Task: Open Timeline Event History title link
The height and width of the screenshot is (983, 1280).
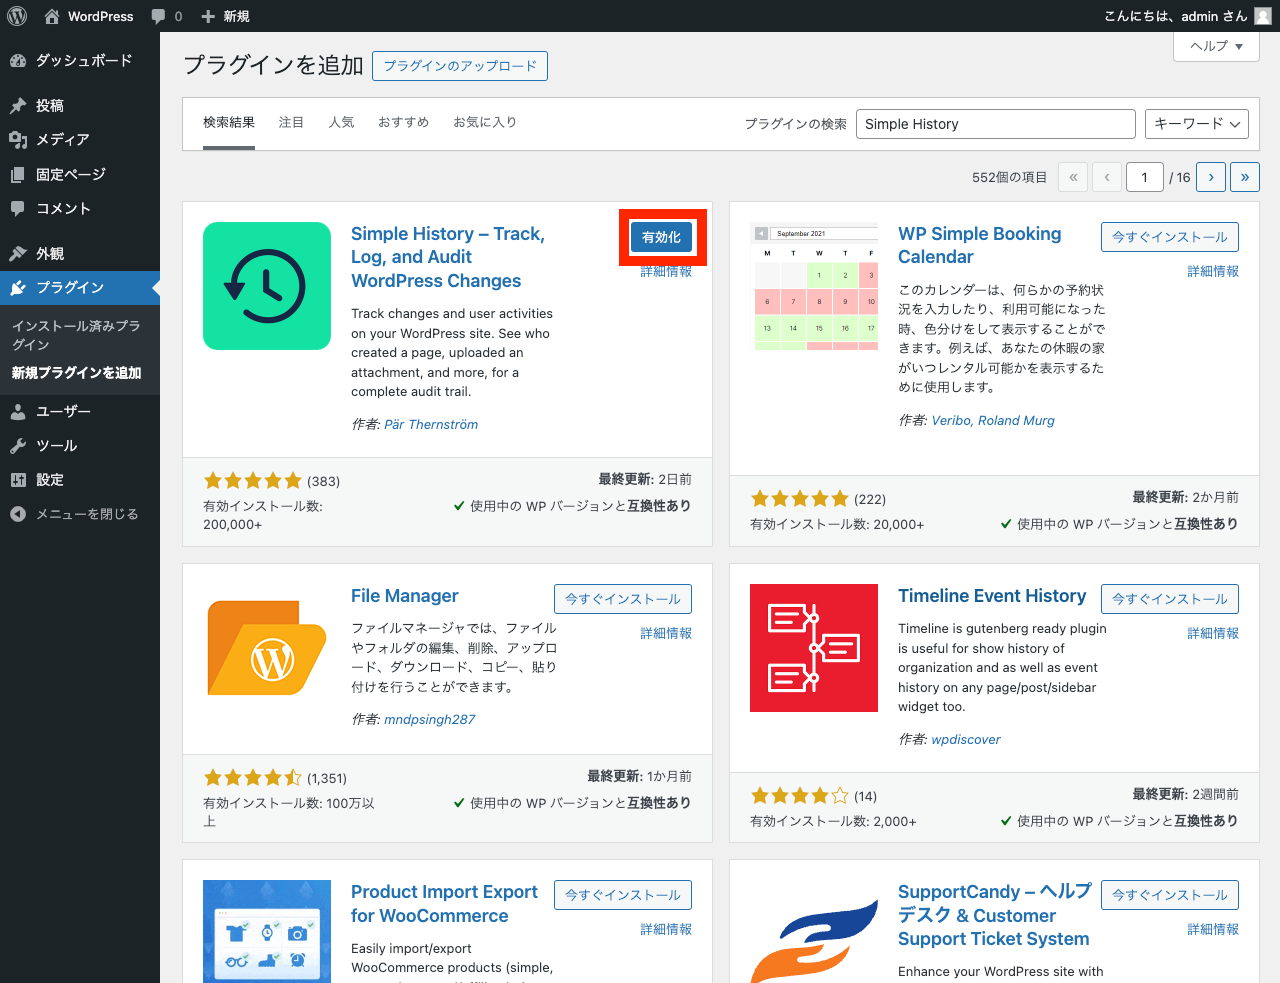Action: [x=992, y=596]
